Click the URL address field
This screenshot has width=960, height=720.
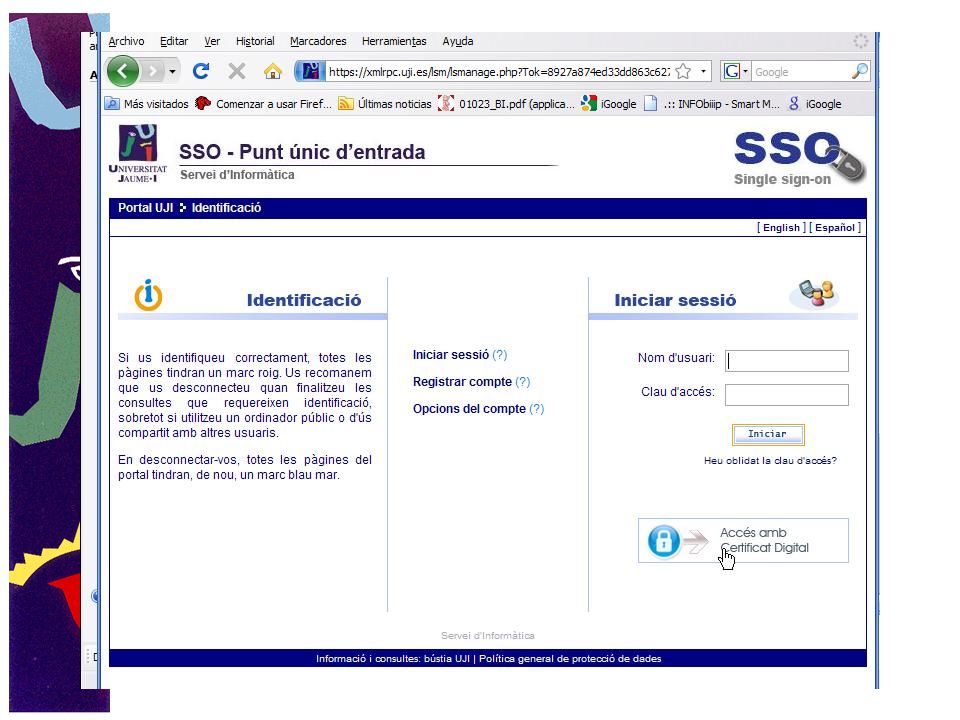(x=499, y=72)
